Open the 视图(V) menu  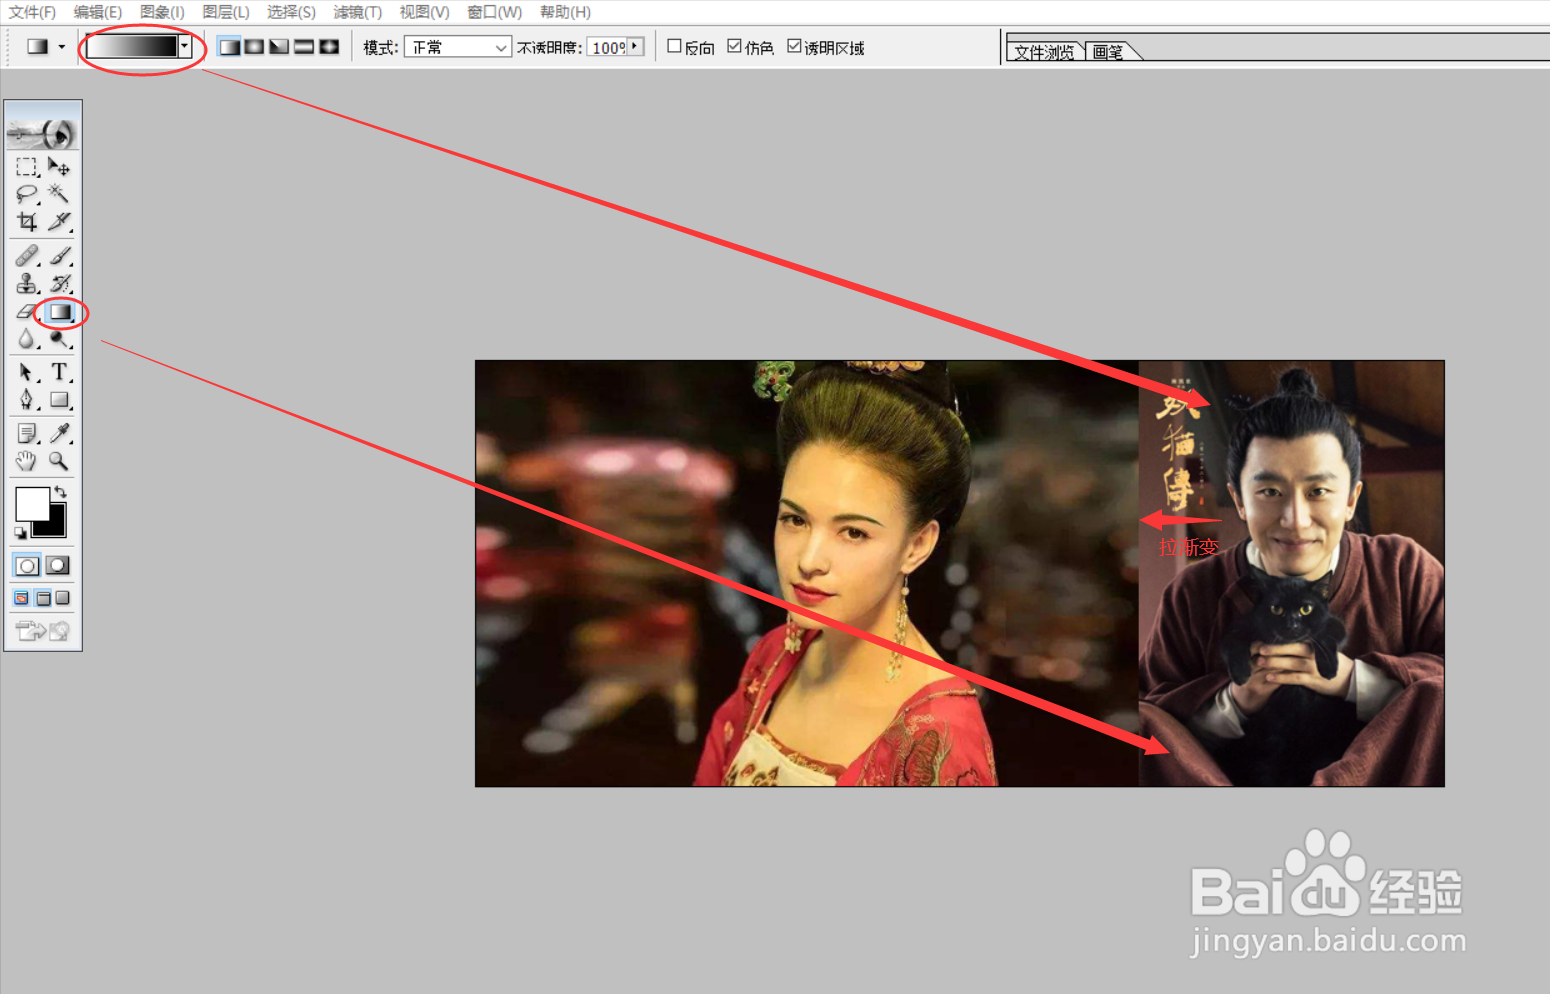point(424,12)
